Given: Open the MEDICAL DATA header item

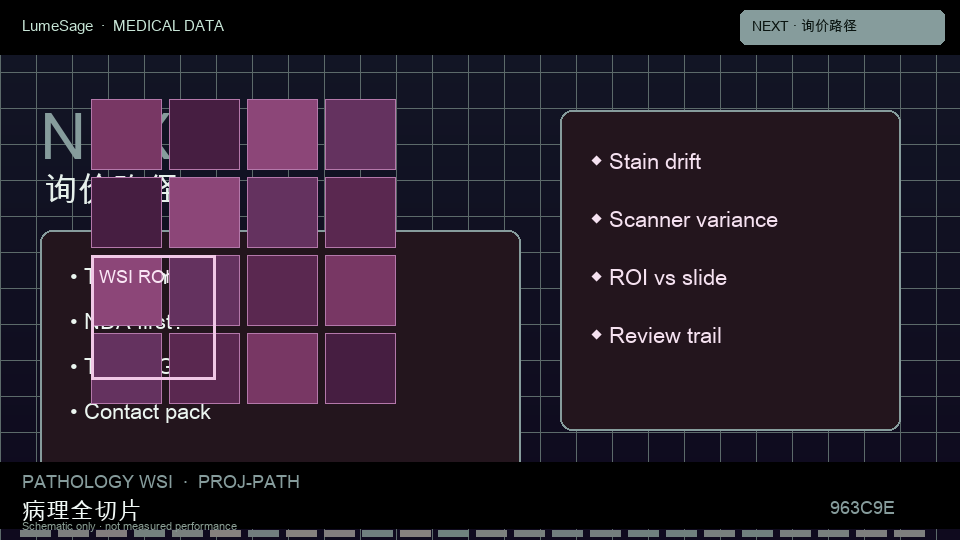Looking at the screenshot, I should pyautogui.click(x=168, y=26).
